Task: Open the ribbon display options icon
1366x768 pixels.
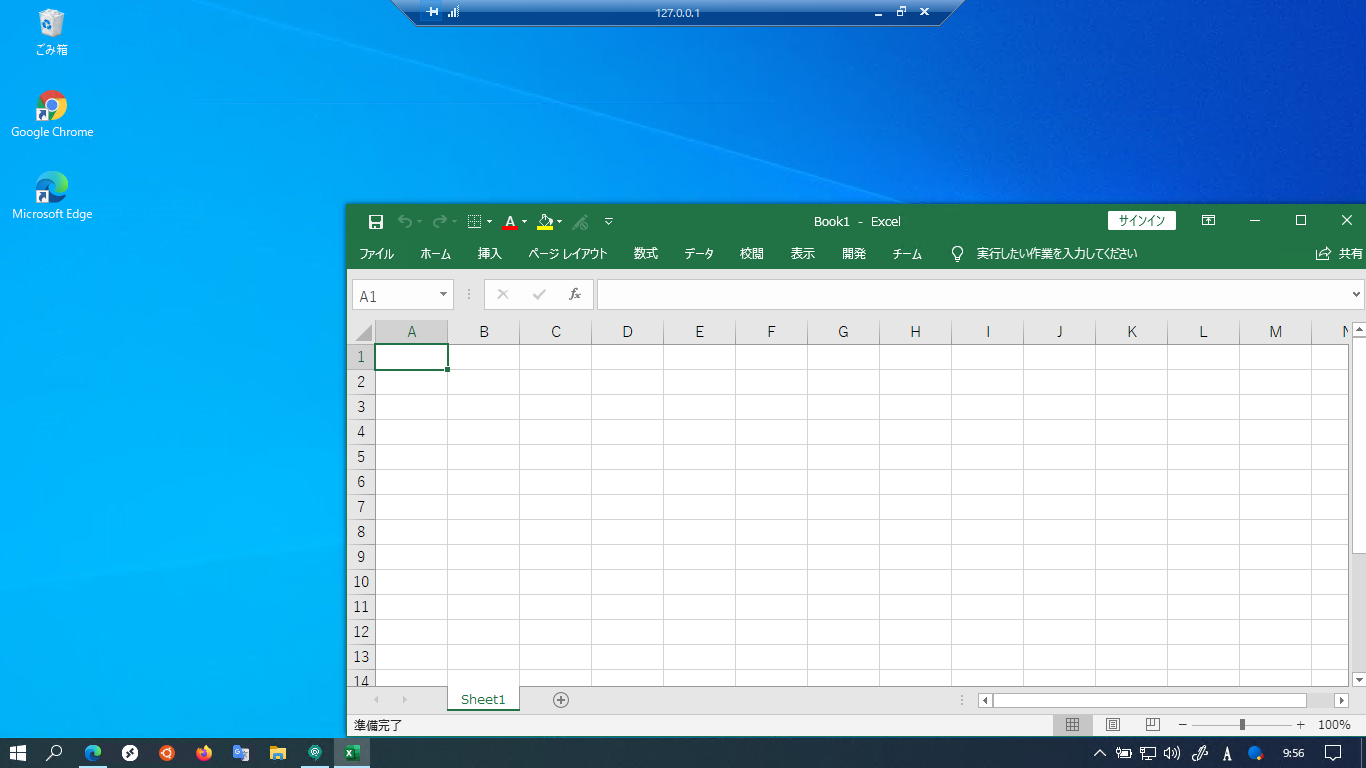Action: coord(1209,221)
